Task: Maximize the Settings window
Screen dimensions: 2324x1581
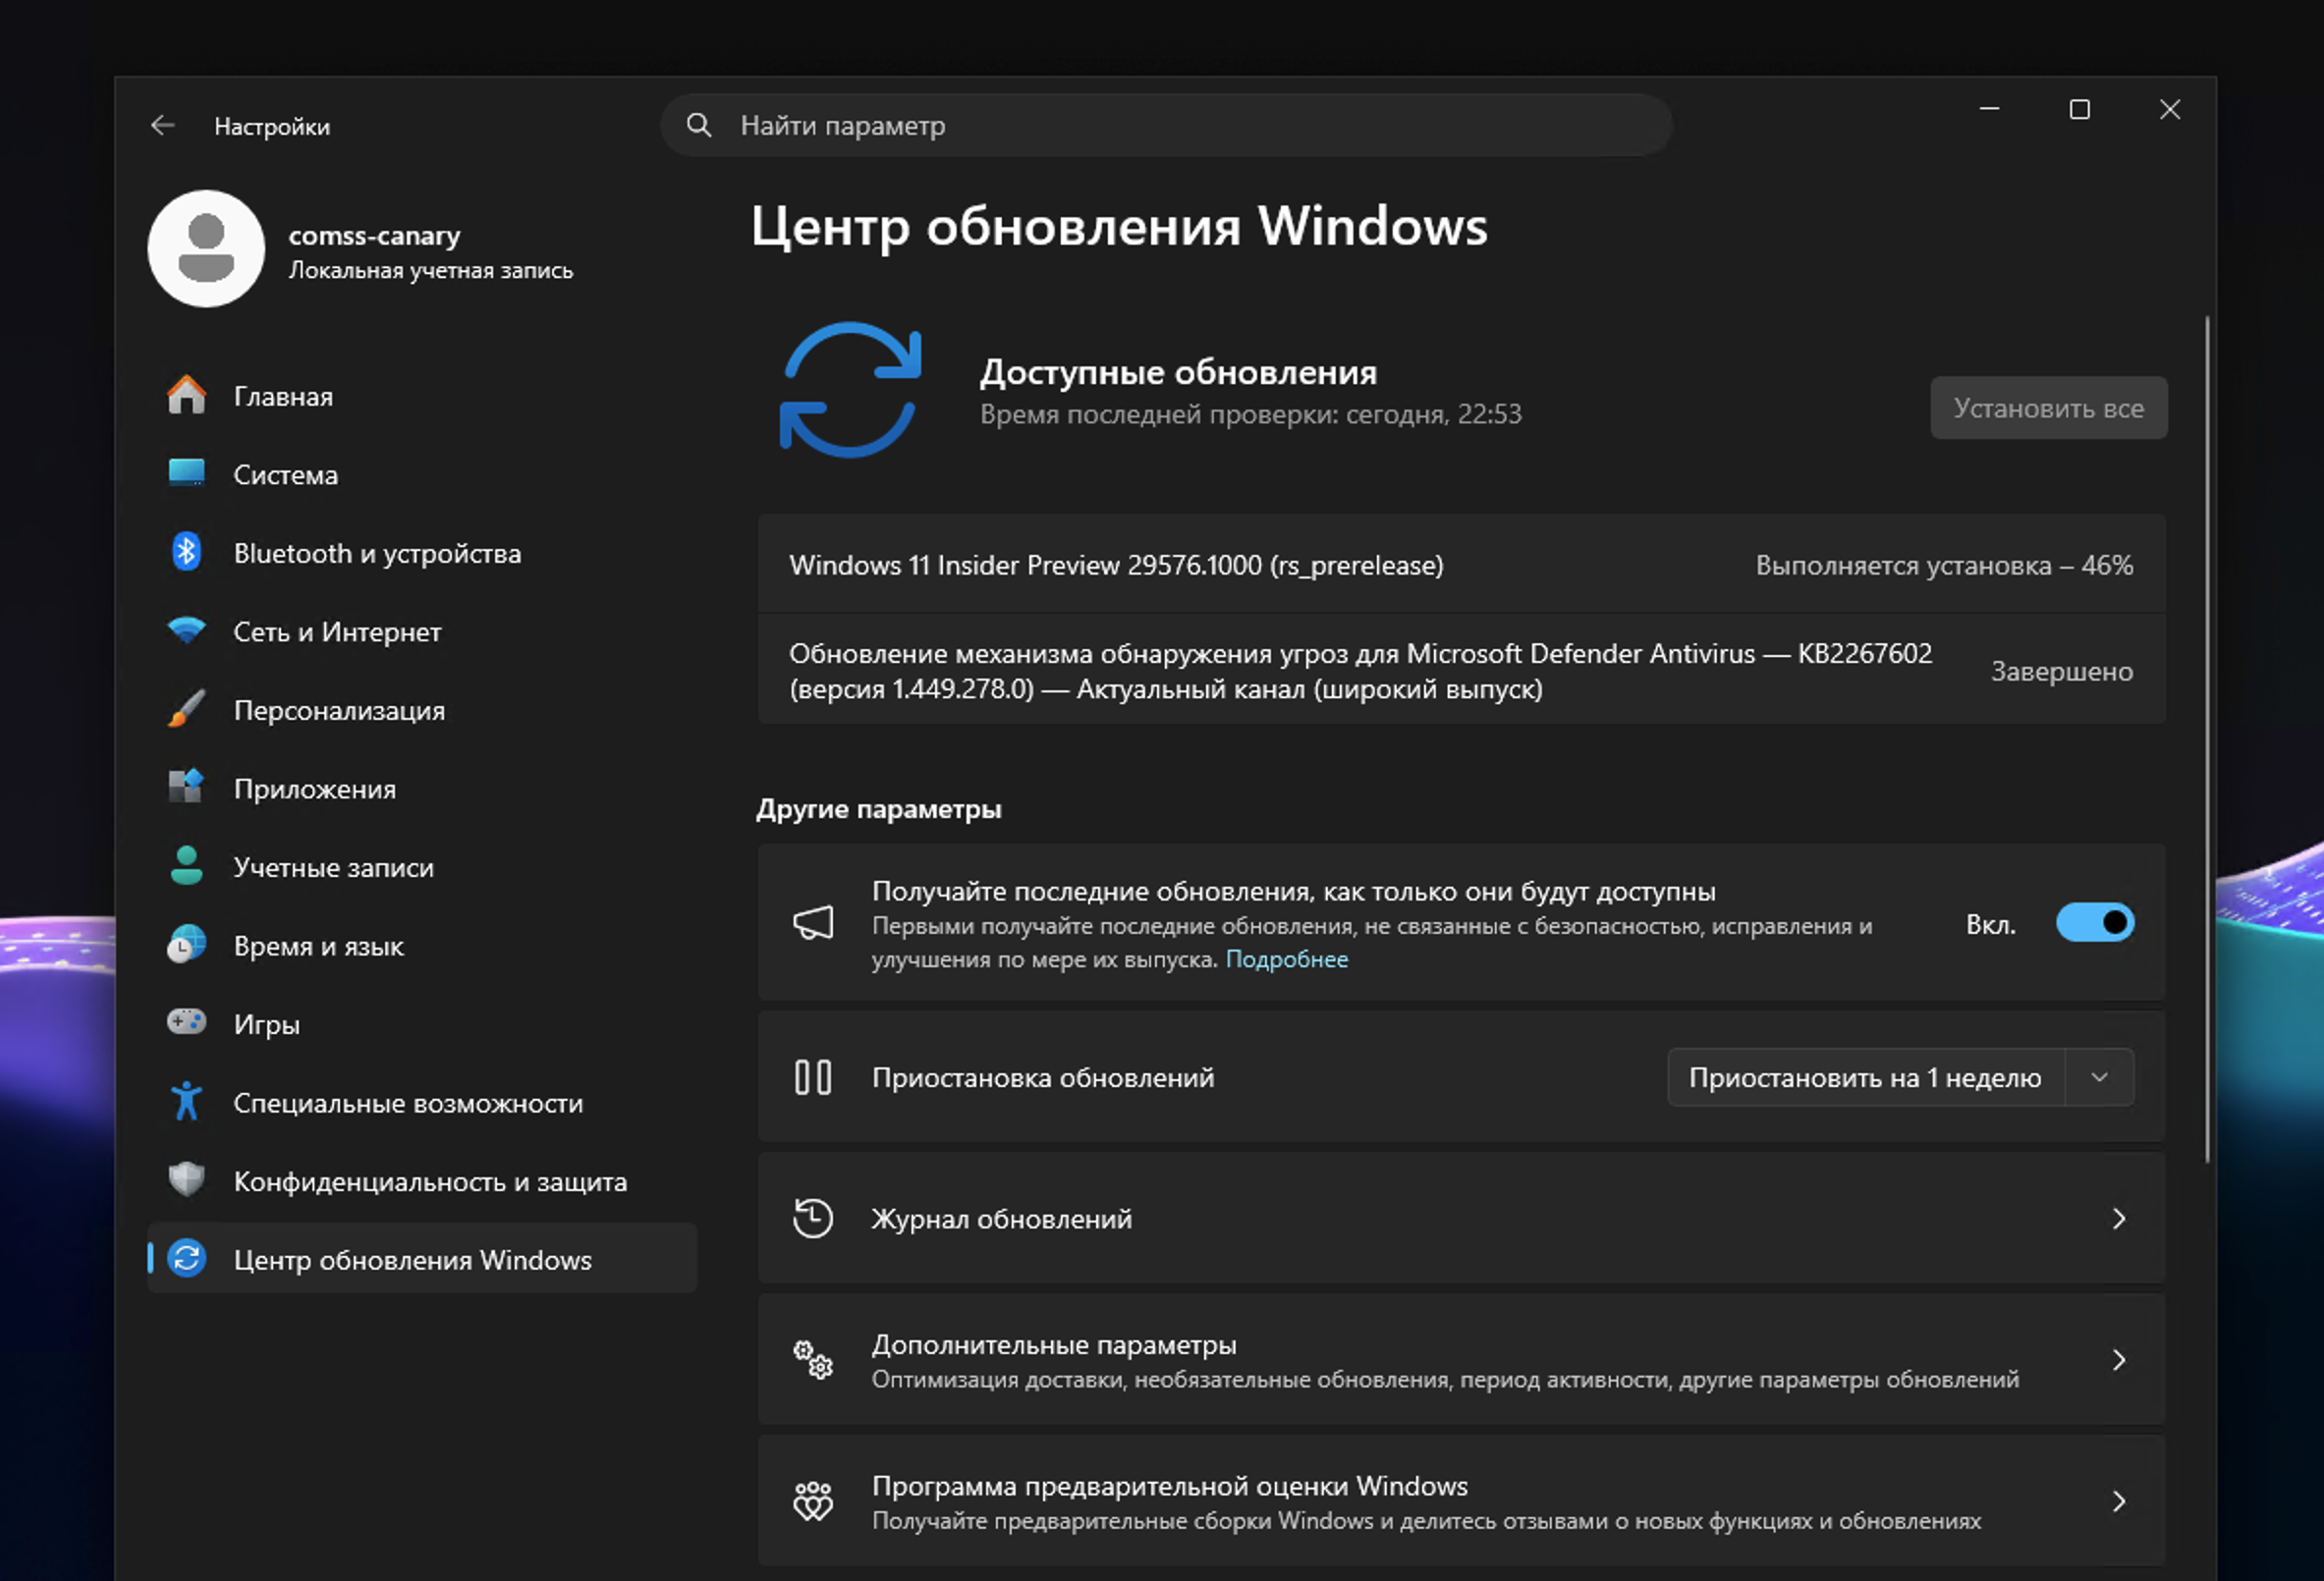Action: pyautogui.click(x=2080, y=109)
